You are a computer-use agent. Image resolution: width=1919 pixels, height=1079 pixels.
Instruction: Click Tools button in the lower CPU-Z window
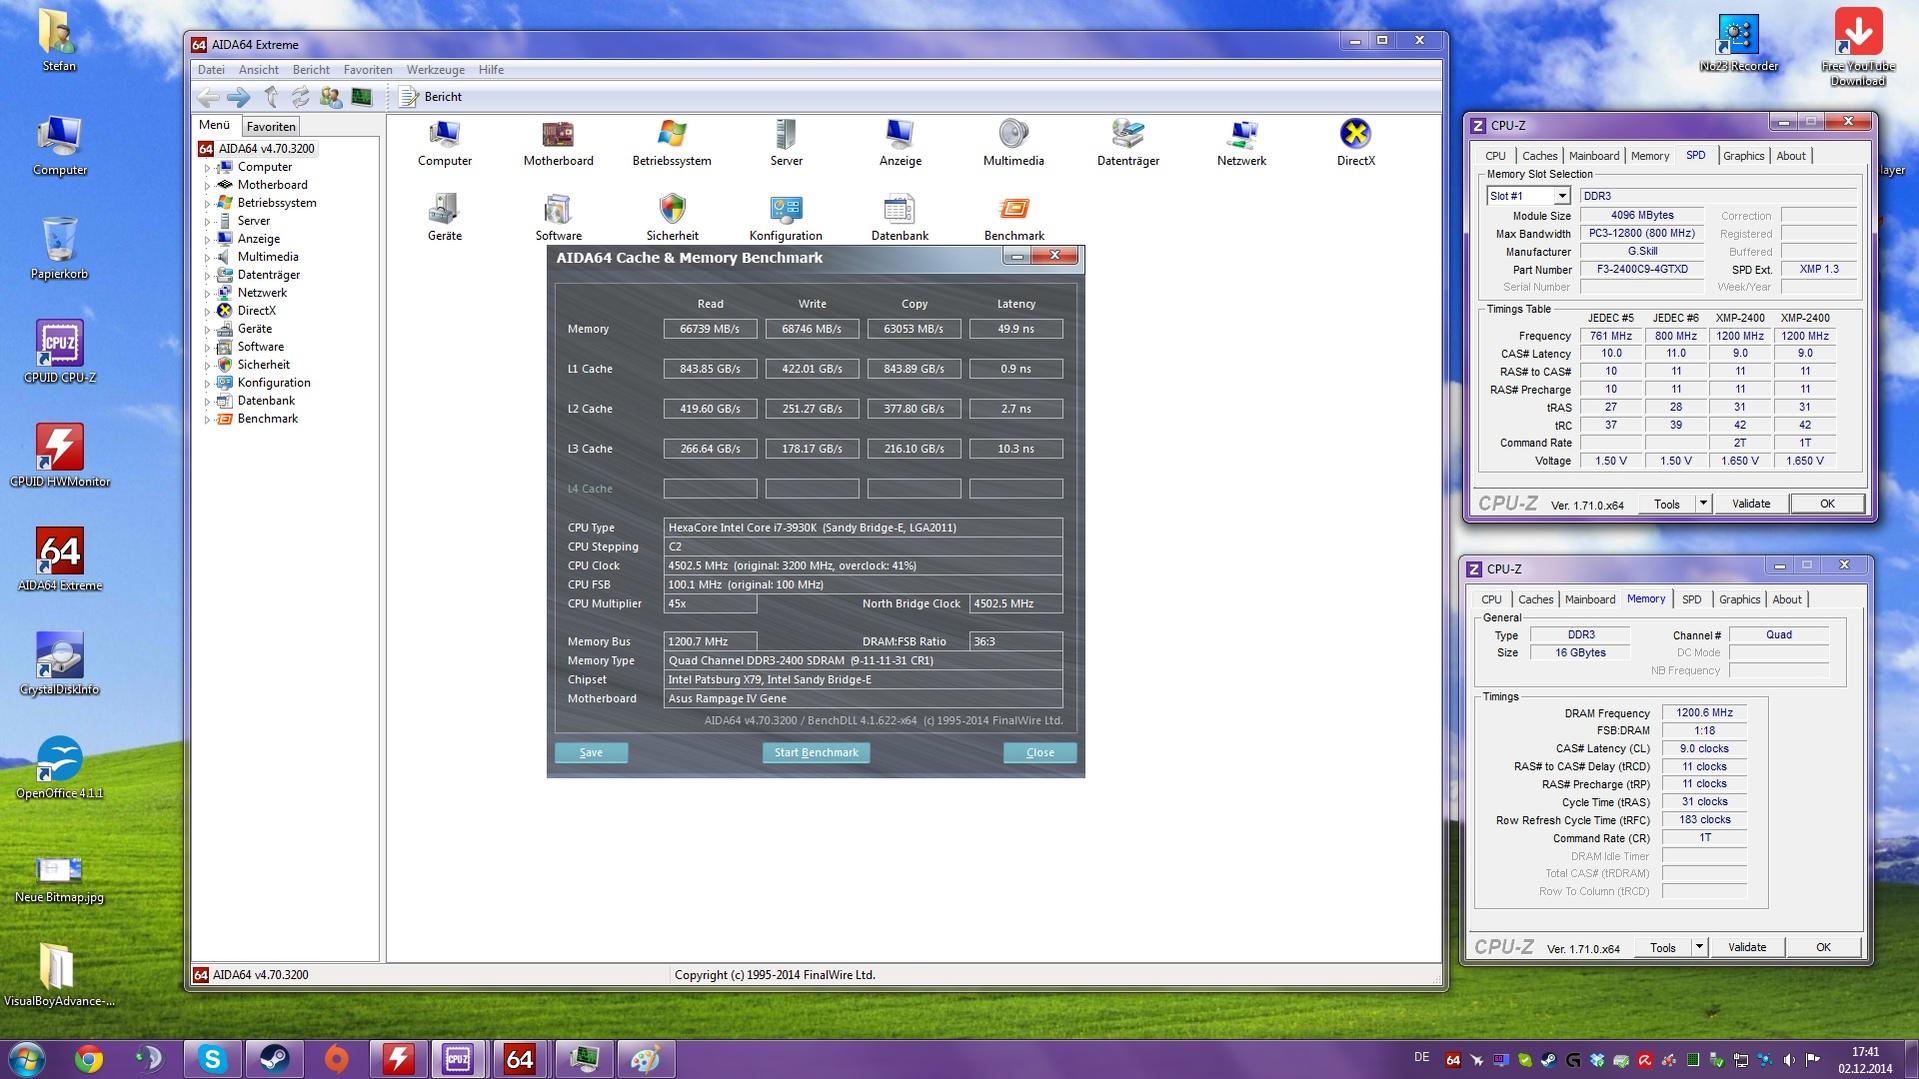click(x=1663, y=947)
